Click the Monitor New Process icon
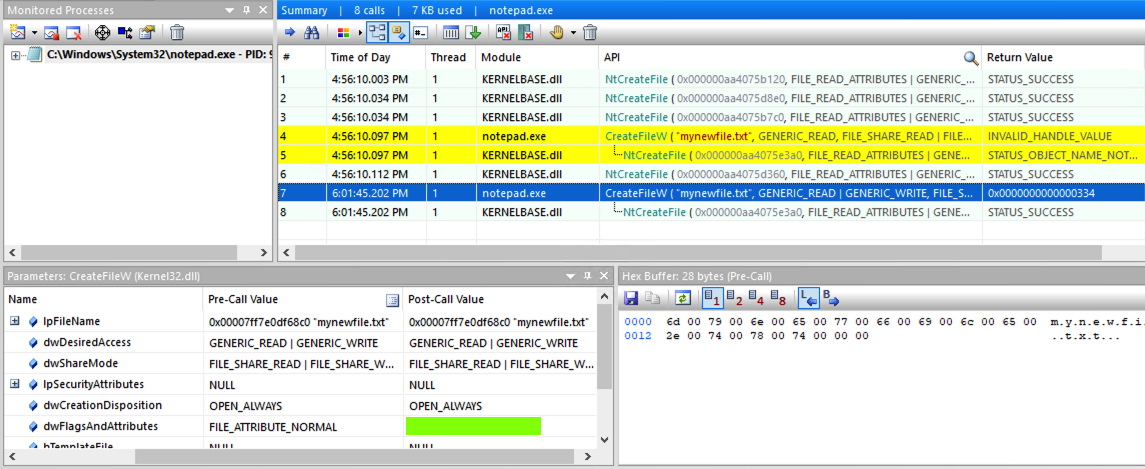Image resolution: width=1145 pixels, height=469 pixels. [18, 32]
